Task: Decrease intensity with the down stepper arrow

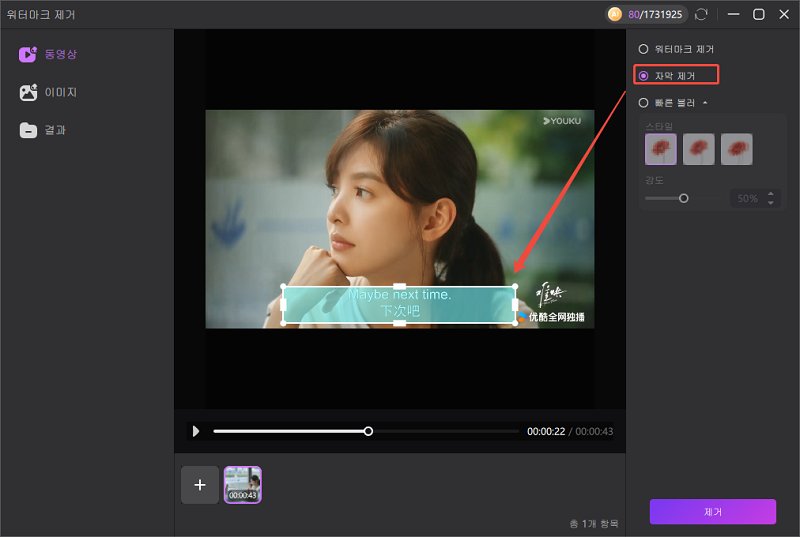Action: tap(769, 203)
